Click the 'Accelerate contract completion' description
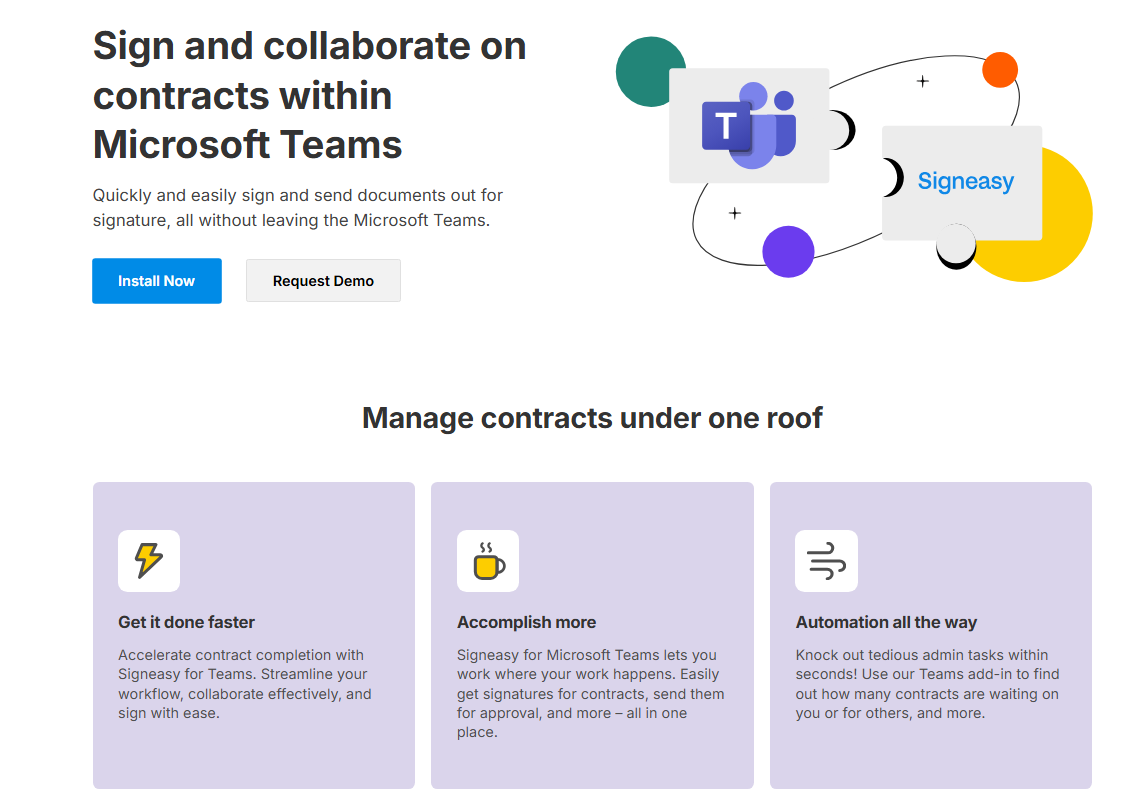The width and height of the screenshot is (1124, 808). (x=245, y=684)
